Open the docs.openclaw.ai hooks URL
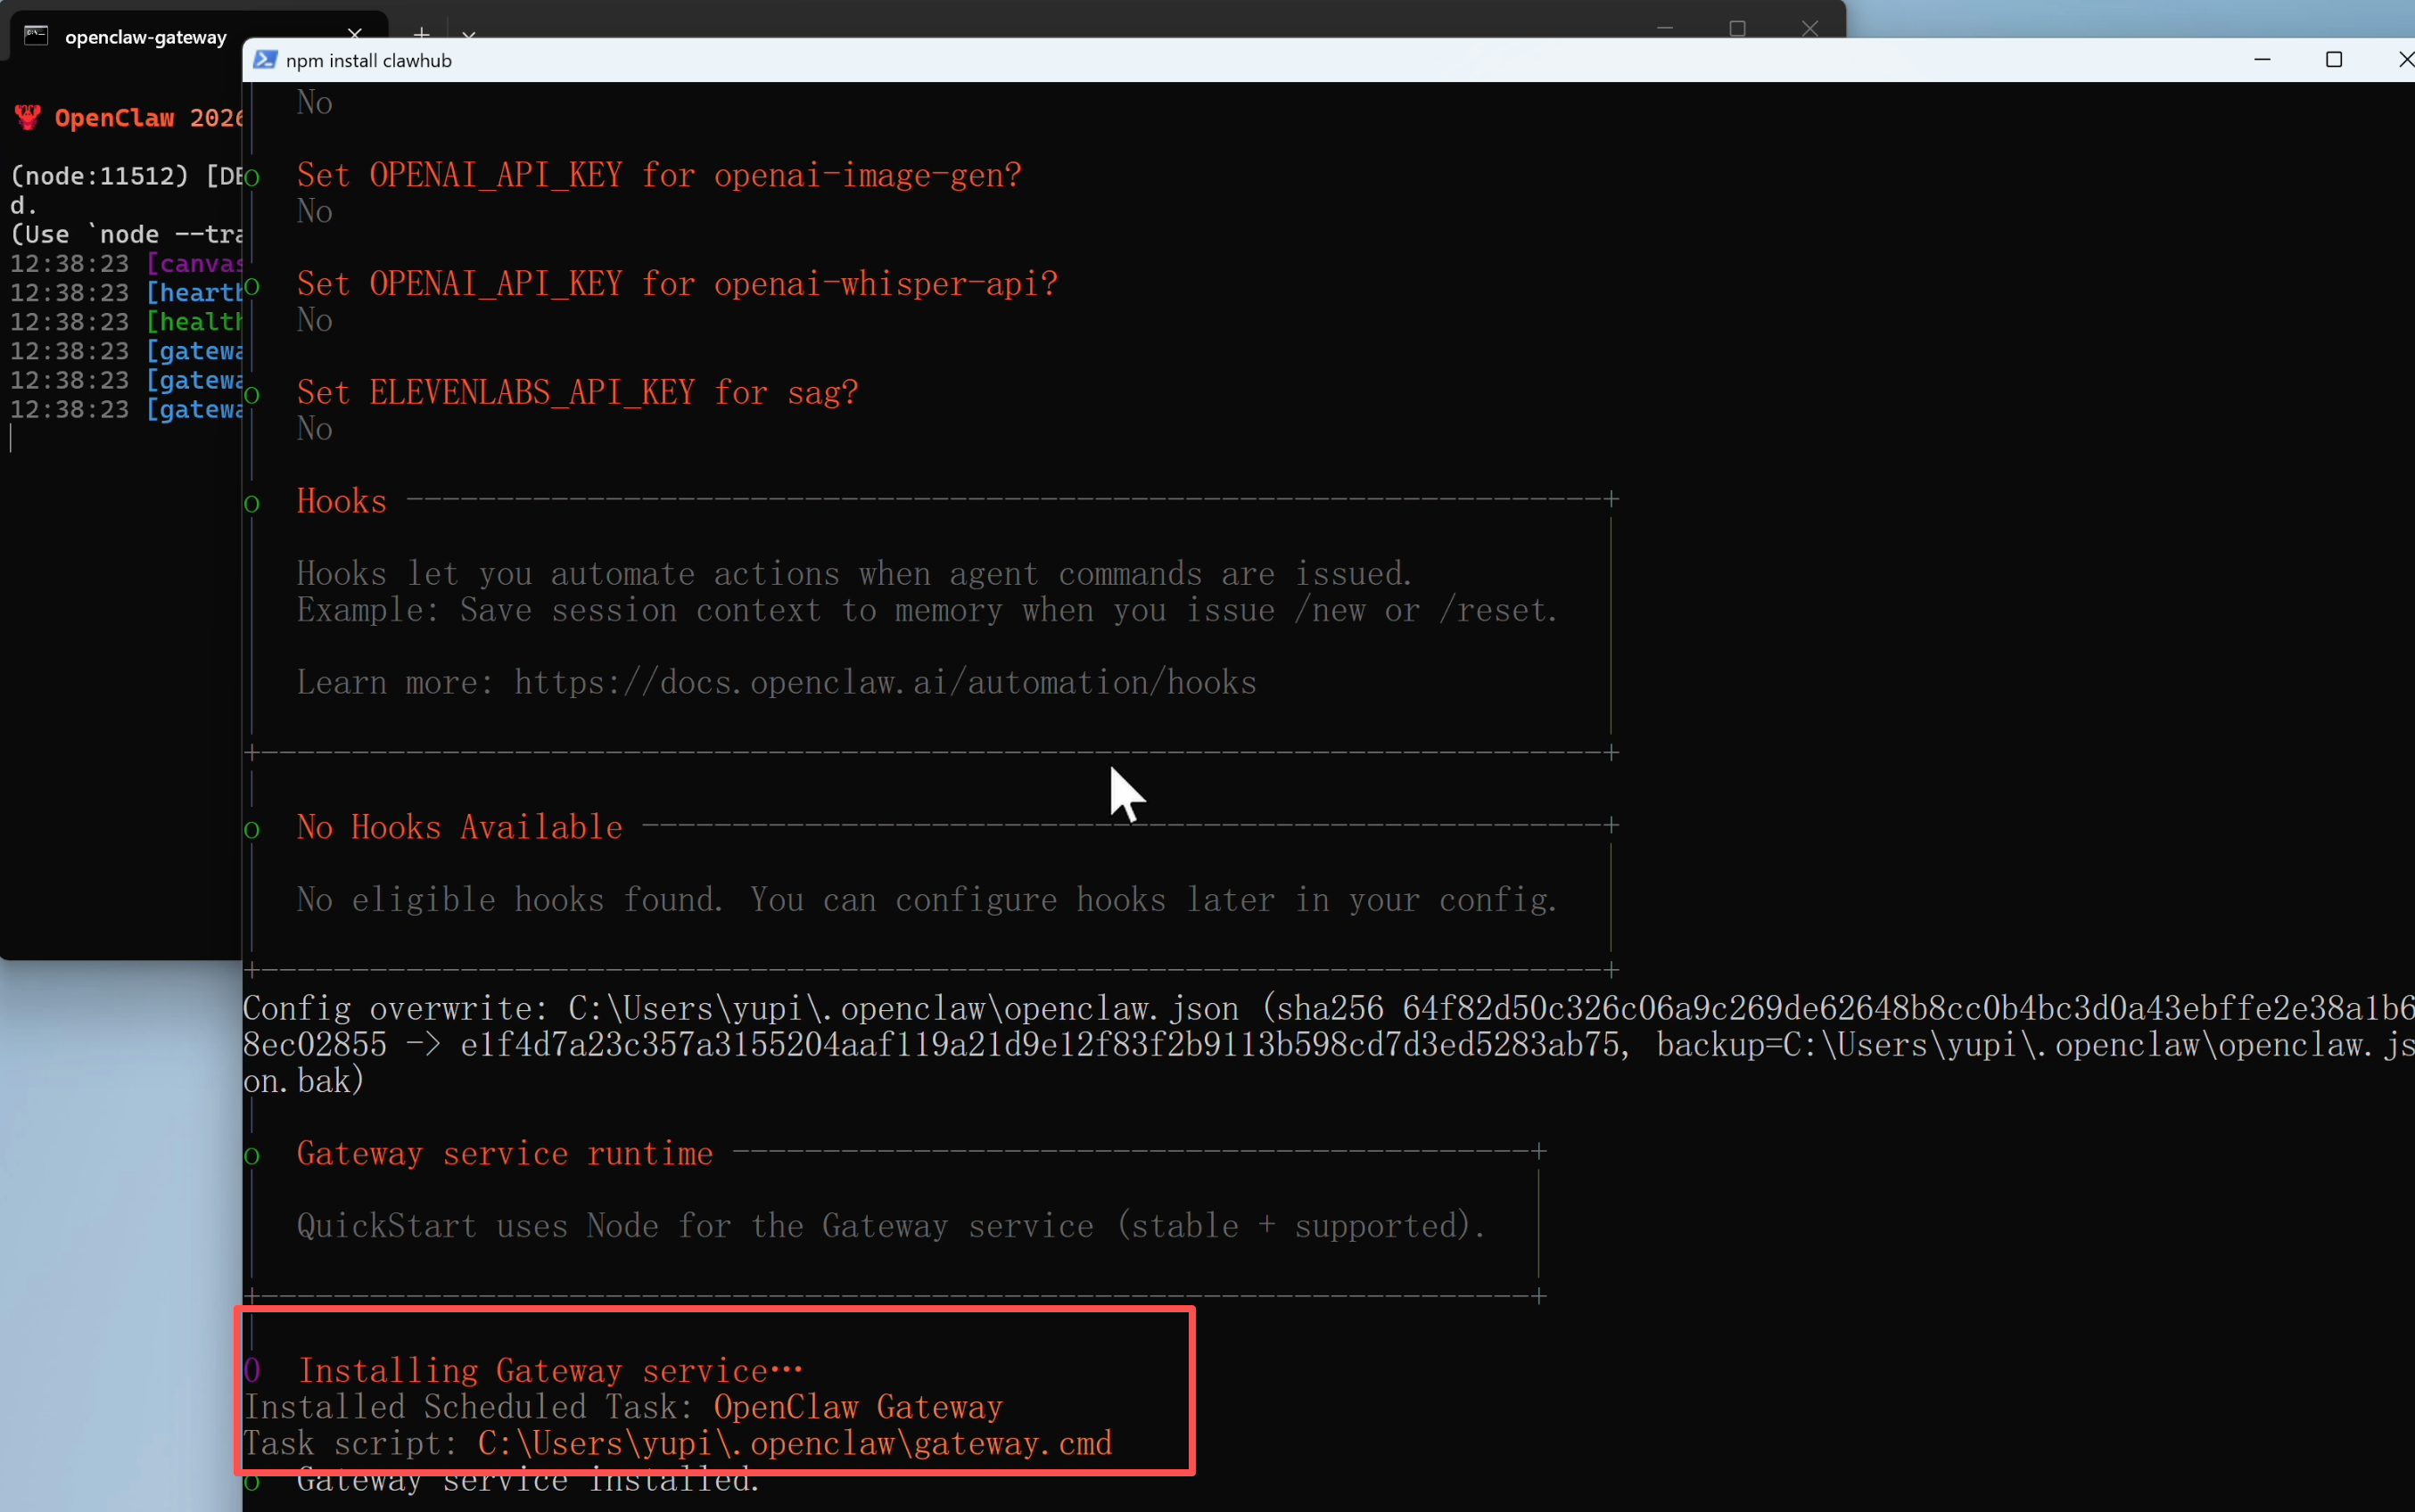Screen dimensions: 2415x1512 [x=885, y=683]
